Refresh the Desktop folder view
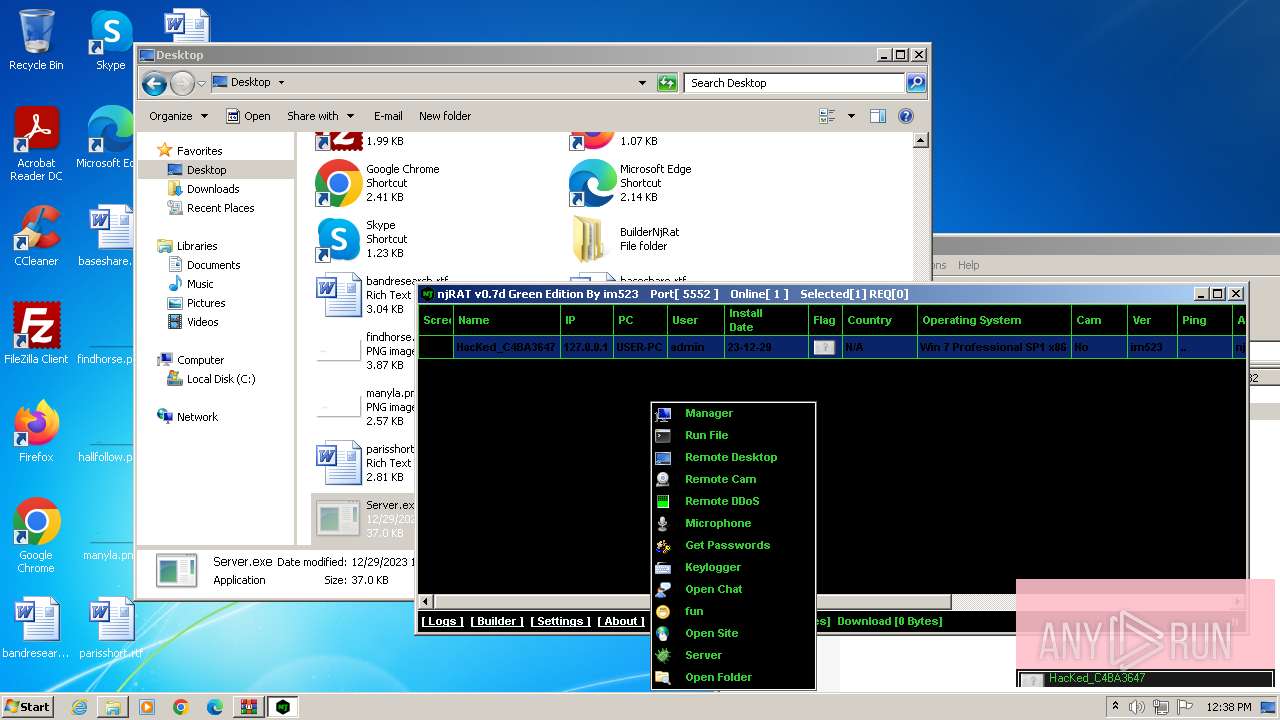Image resolution: width=1280 pixels, height=720 pixels. [x=667, y=83]
